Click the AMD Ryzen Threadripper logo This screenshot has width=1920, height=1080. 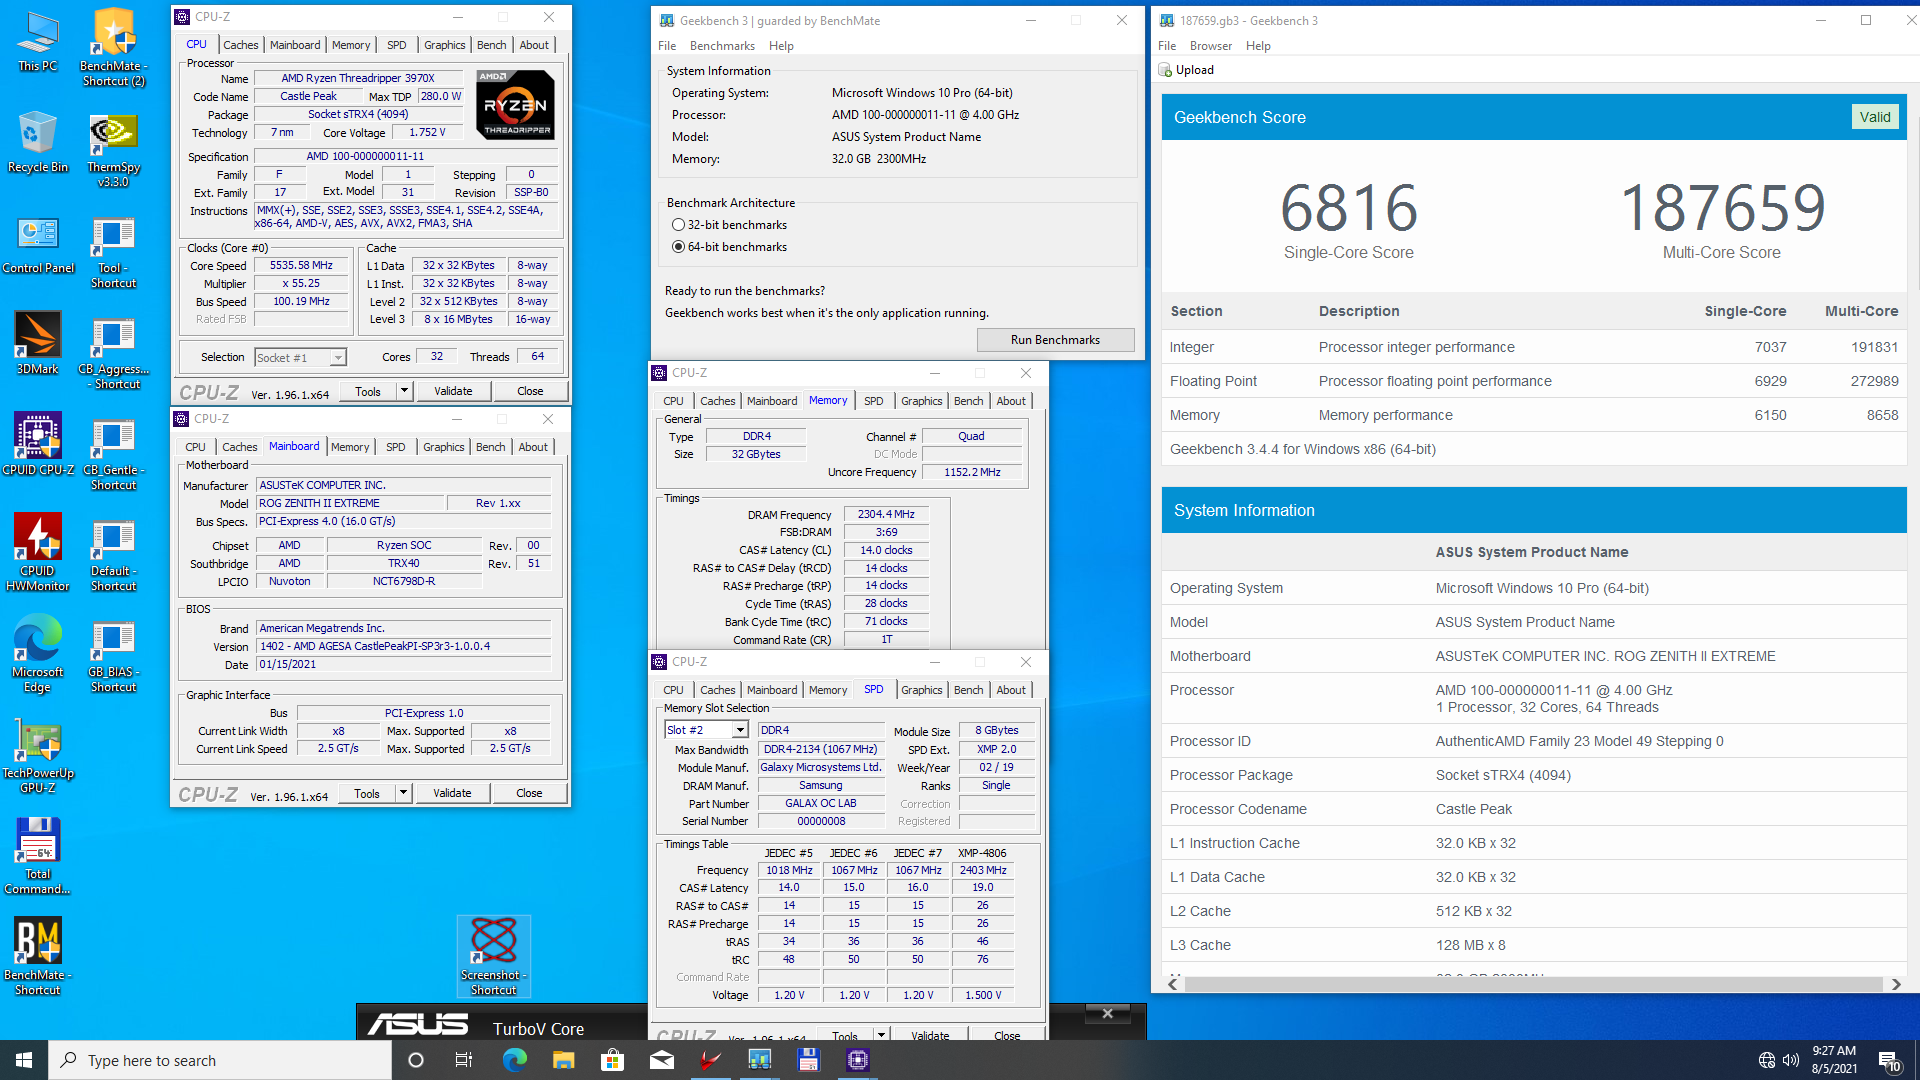(x=515, y=104)
